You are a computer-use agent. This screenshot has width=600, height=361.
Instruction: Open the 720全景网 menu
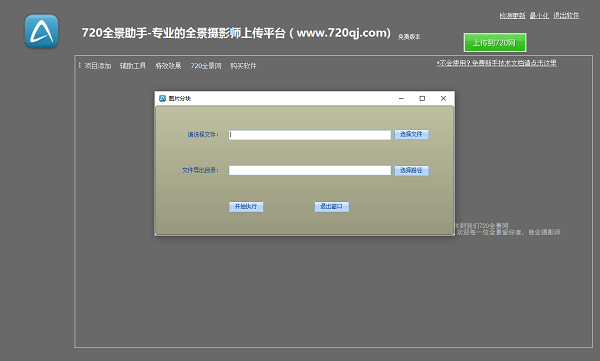pos(206,66)
